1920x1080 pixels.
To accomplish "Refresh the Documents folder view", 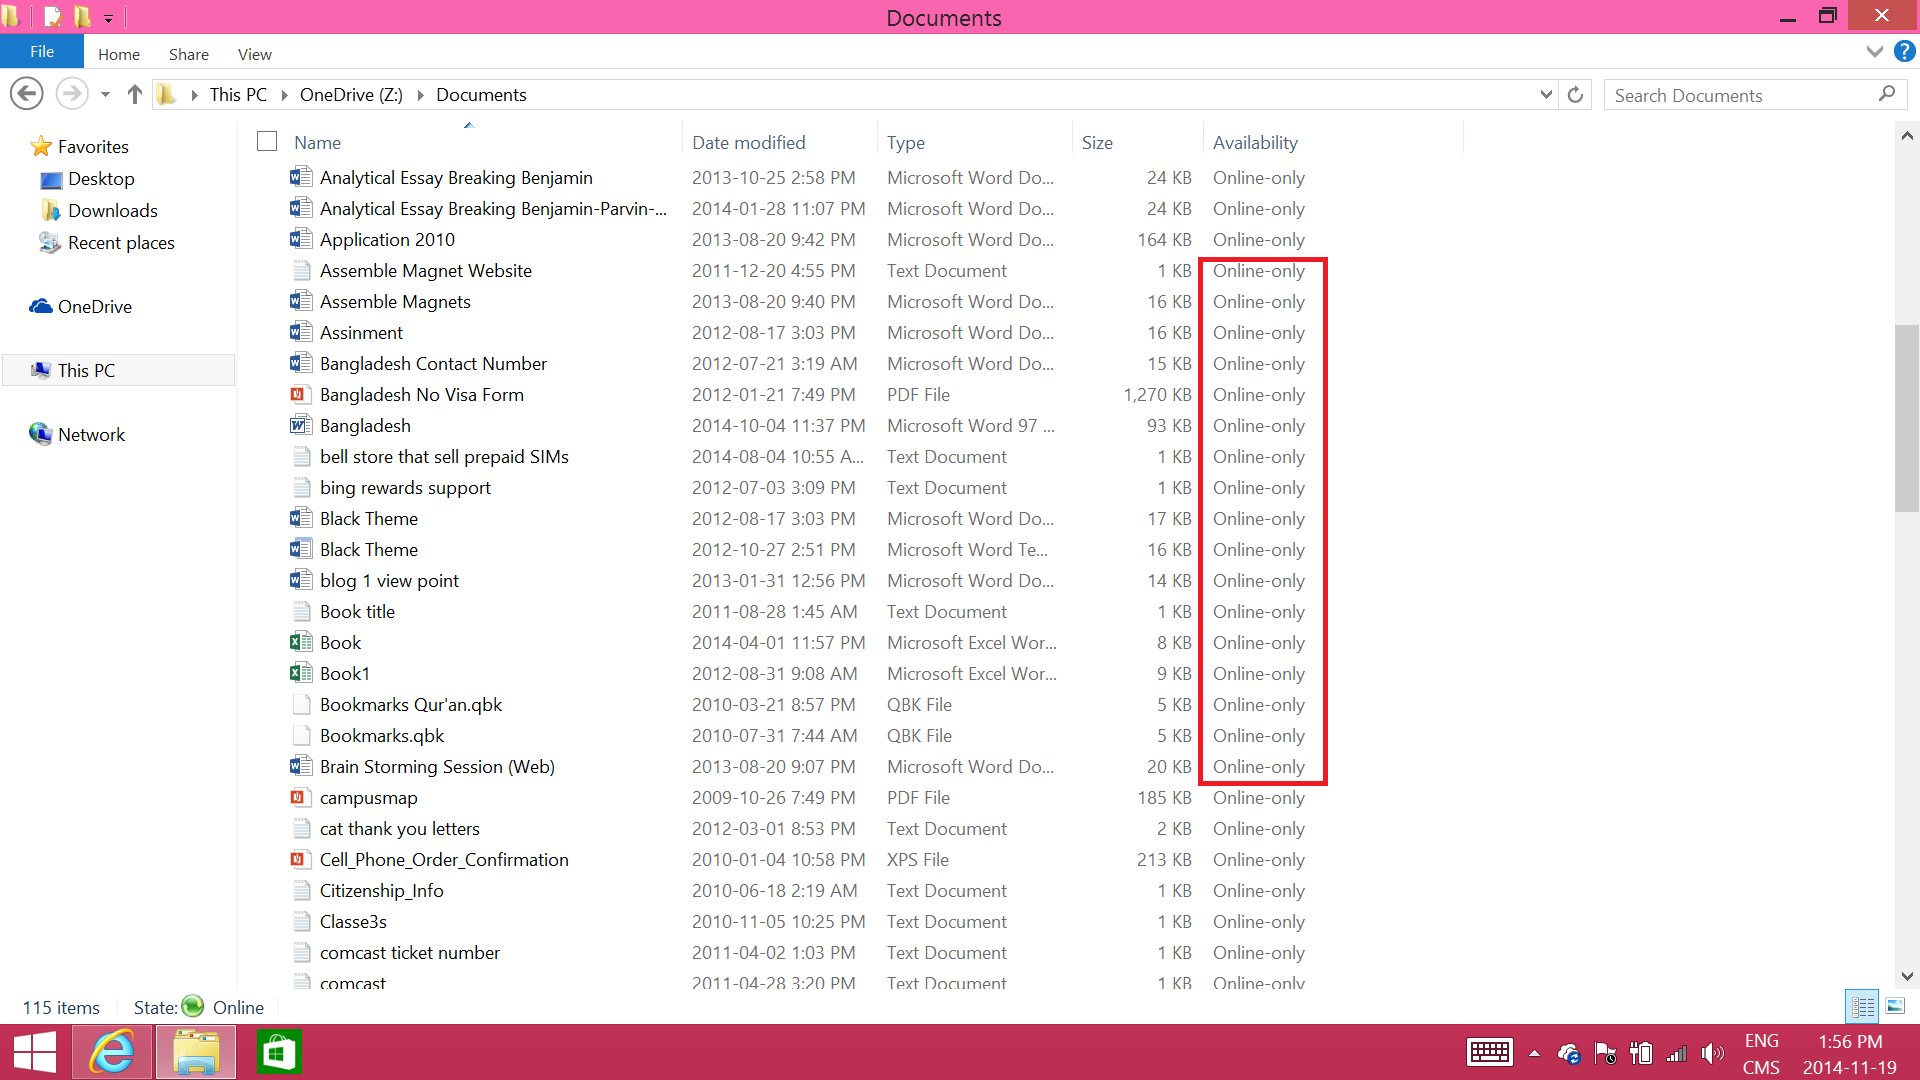I will tap(1575, 94).
